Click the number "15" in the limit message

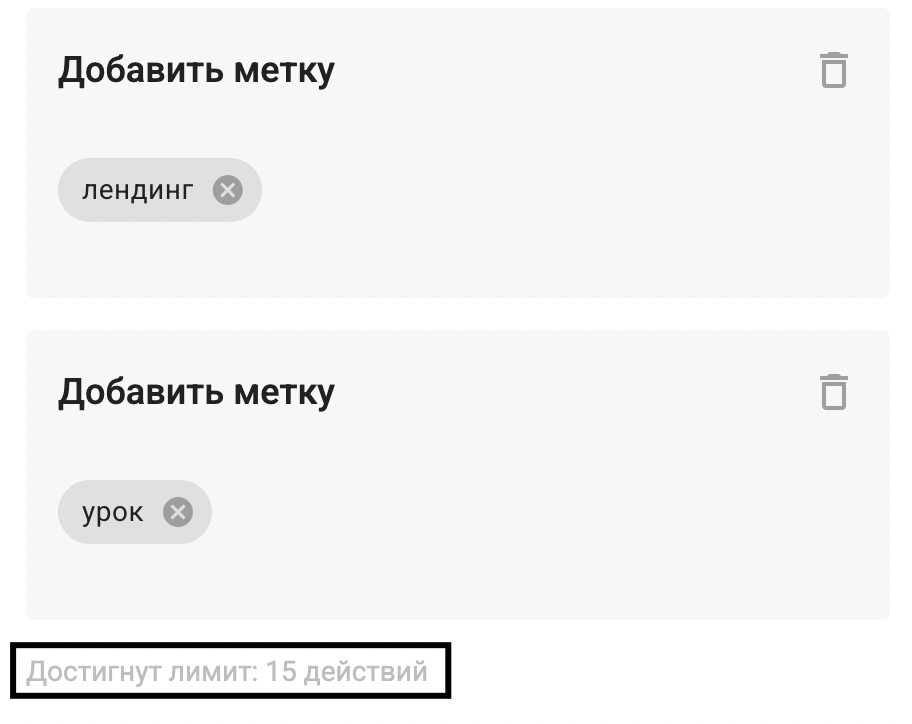pos(283,671)
